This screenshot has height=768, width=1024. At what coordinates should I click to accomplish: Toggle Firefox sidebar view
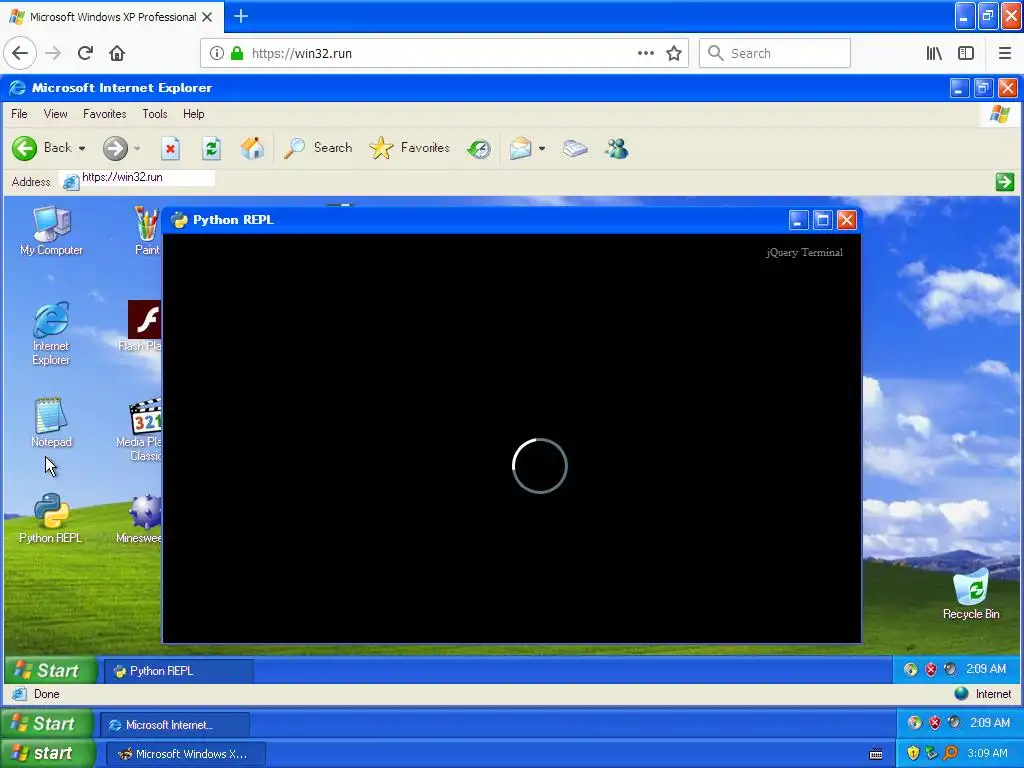[966, 53]
